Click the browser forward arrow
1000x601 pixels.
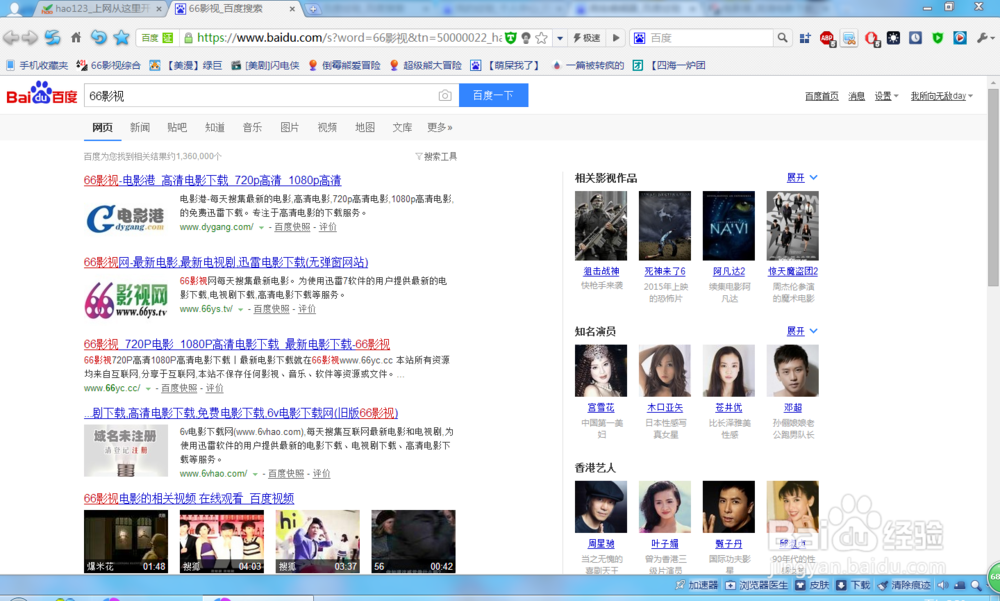30,38
